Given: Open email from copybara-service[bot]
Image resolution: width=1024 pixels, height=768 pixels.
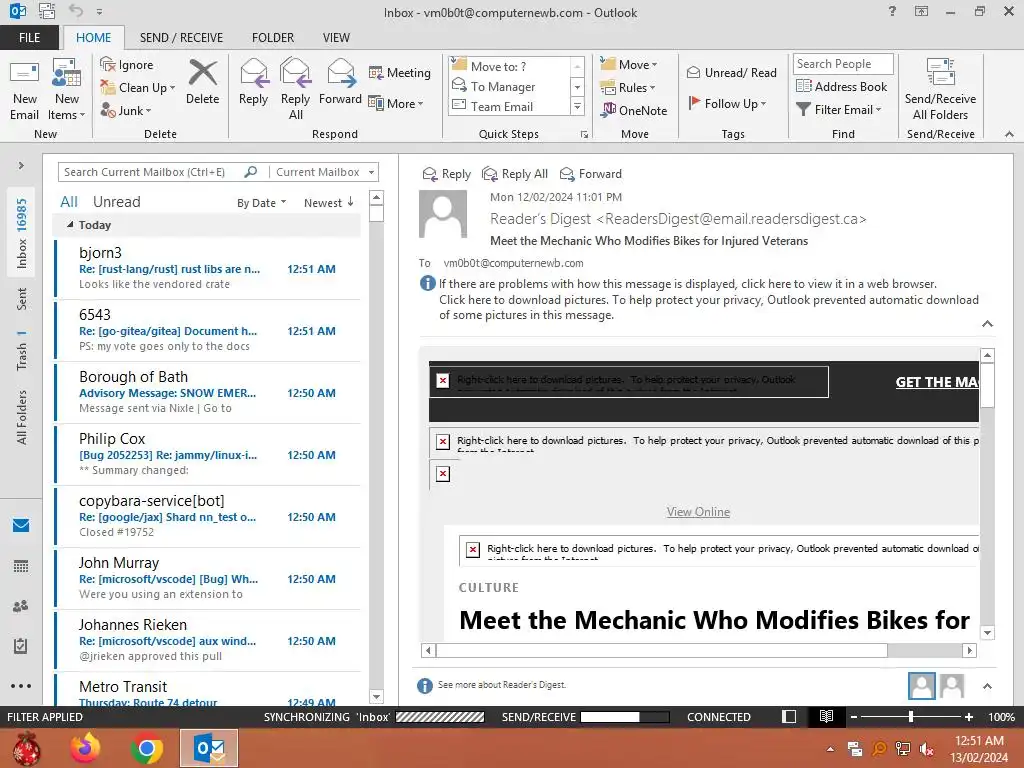Looking at the screenshot, I should [208, 517].
